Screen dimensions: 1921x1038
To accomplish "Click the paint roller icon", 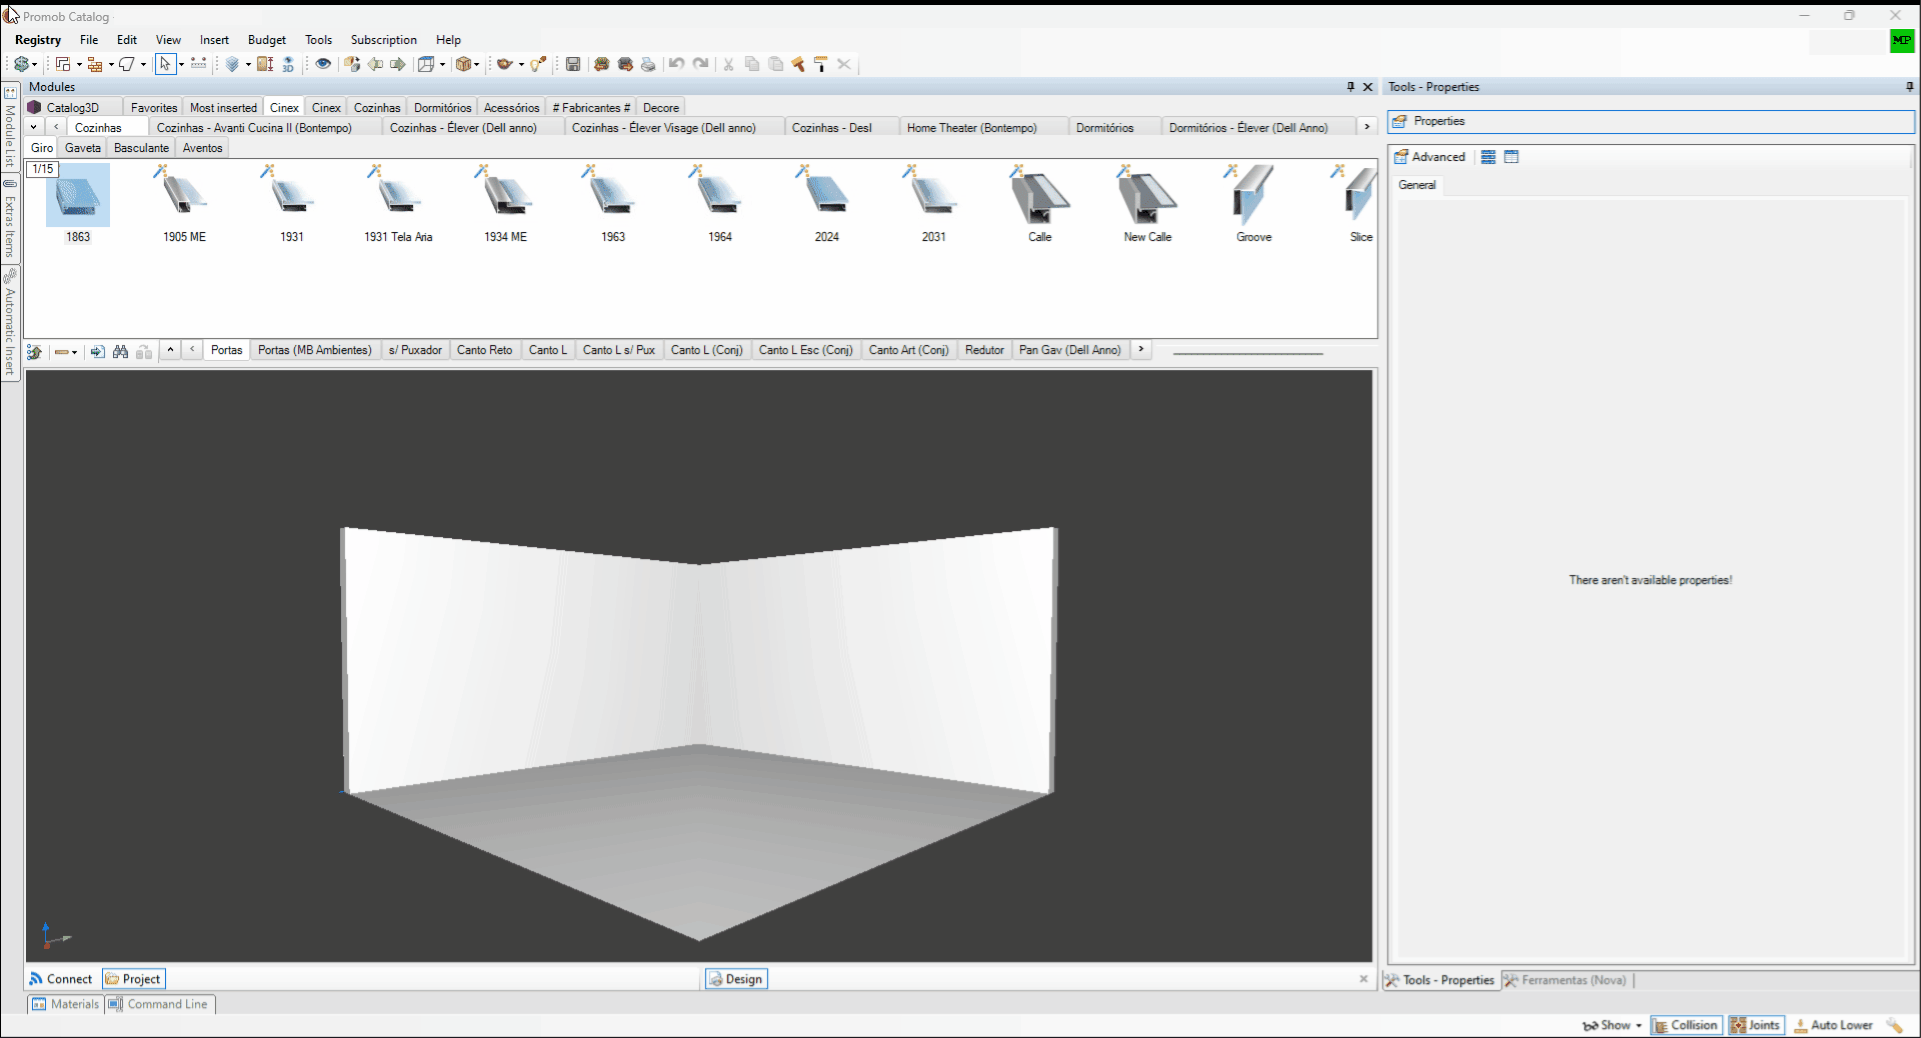I will [x=821, y=64].
